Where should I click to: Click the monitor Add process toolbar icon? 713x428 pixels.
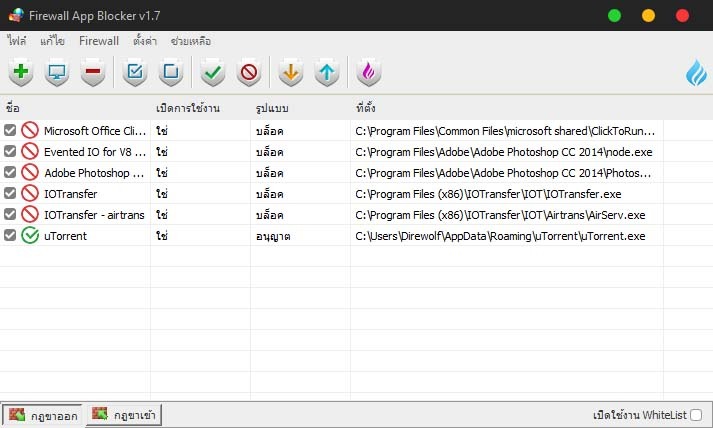[x=57, y=71]
